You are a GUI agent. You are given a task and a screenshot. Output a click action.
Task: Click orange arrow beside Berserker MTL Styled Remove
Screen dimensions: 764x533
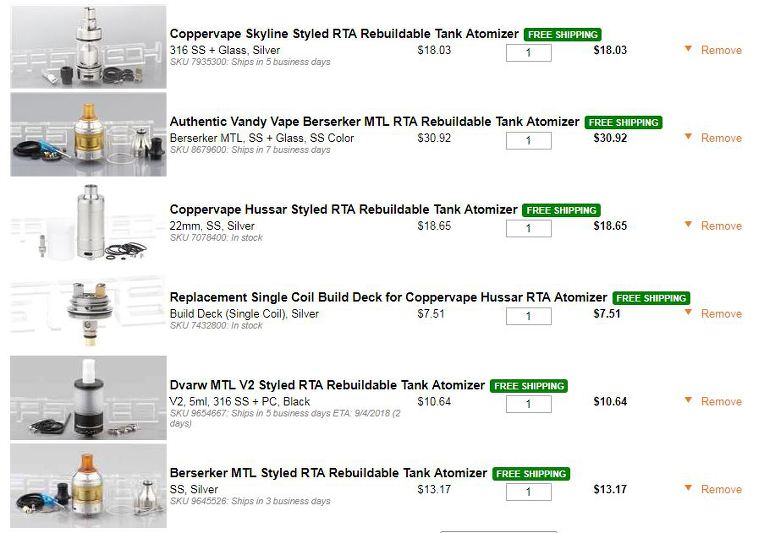tap(688, 488)
